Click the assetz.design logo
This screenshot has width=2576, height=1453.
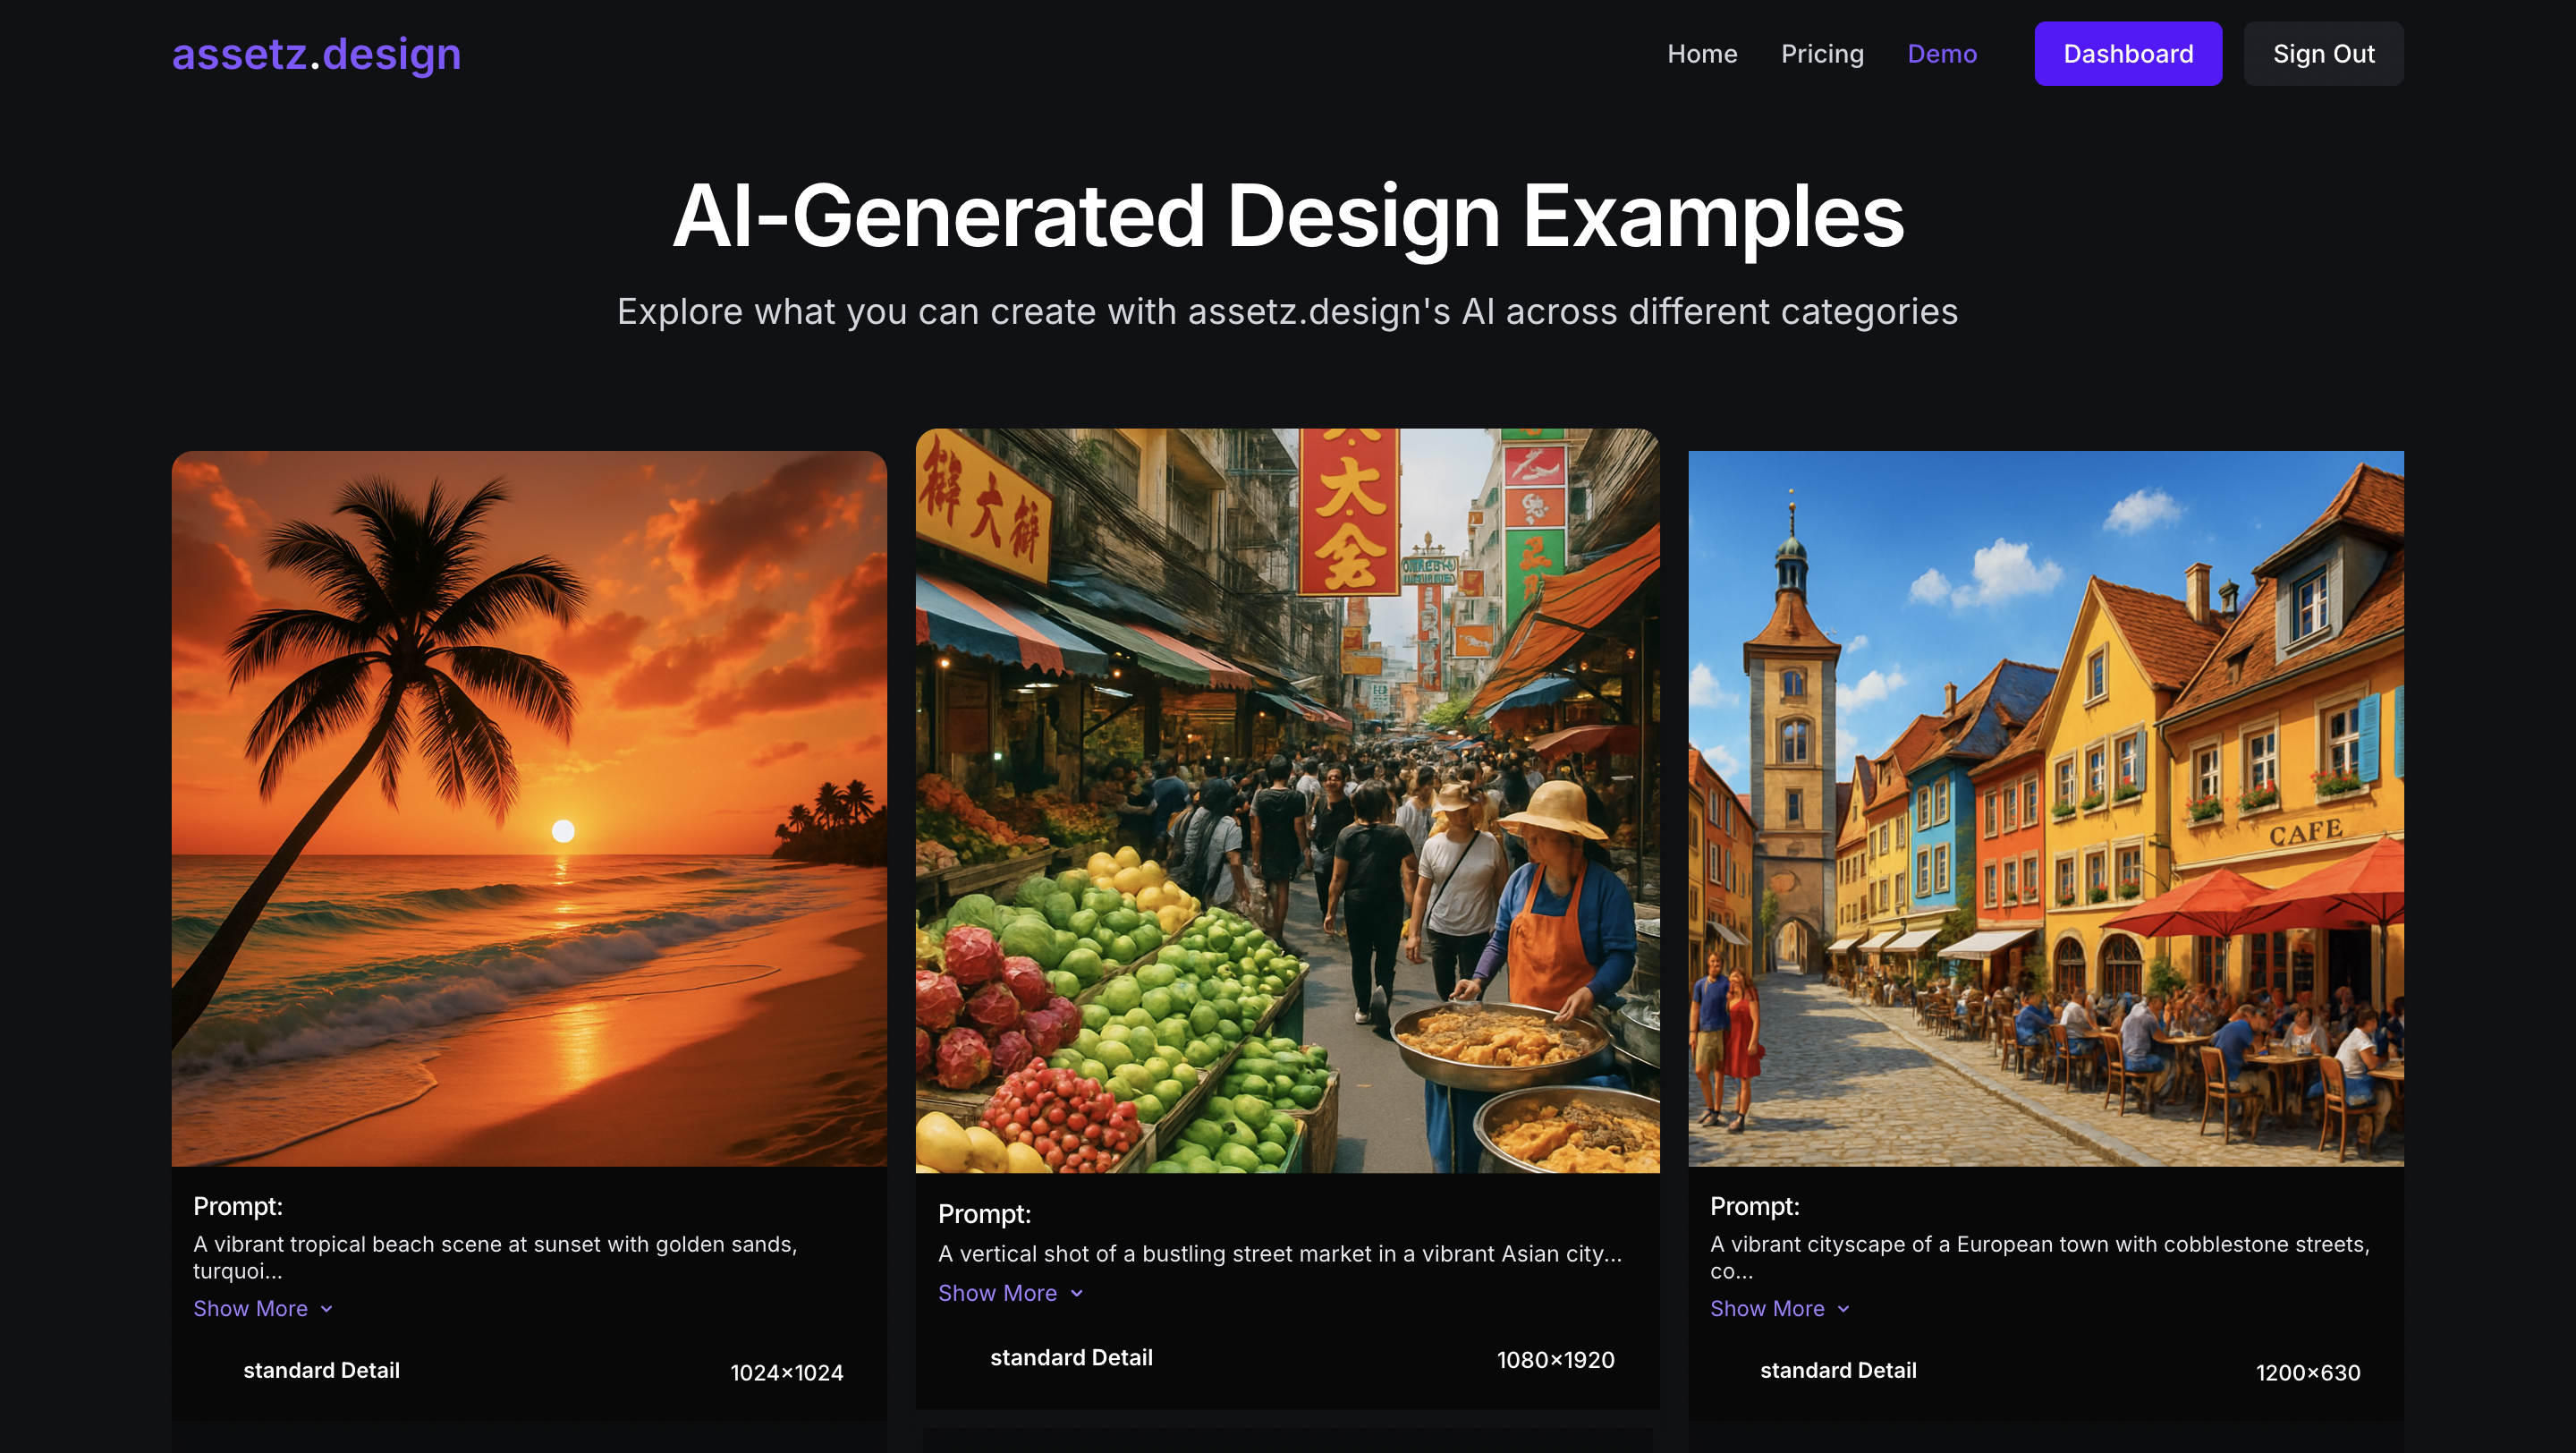coord(316,54)
